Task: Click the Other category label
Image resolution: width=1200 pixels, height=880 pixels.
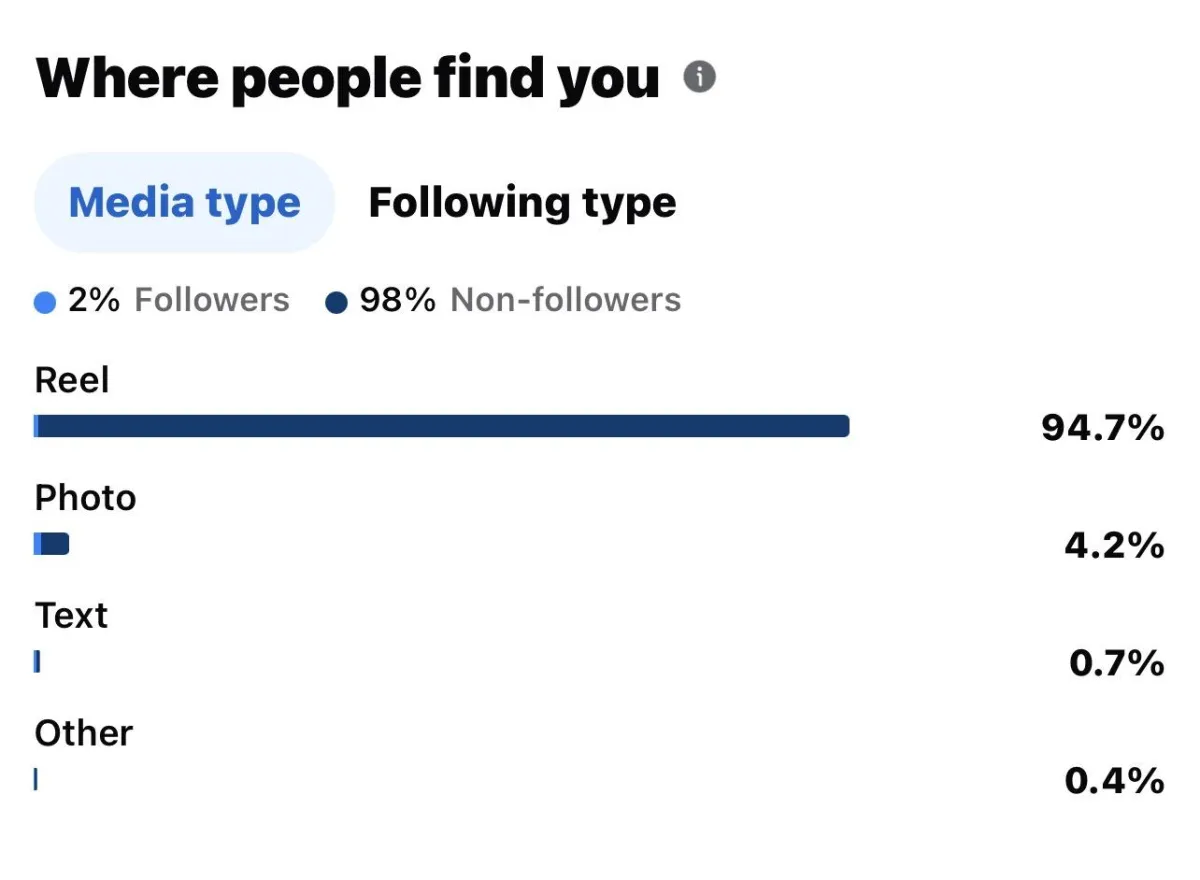Action: click(x=84, y=733)
